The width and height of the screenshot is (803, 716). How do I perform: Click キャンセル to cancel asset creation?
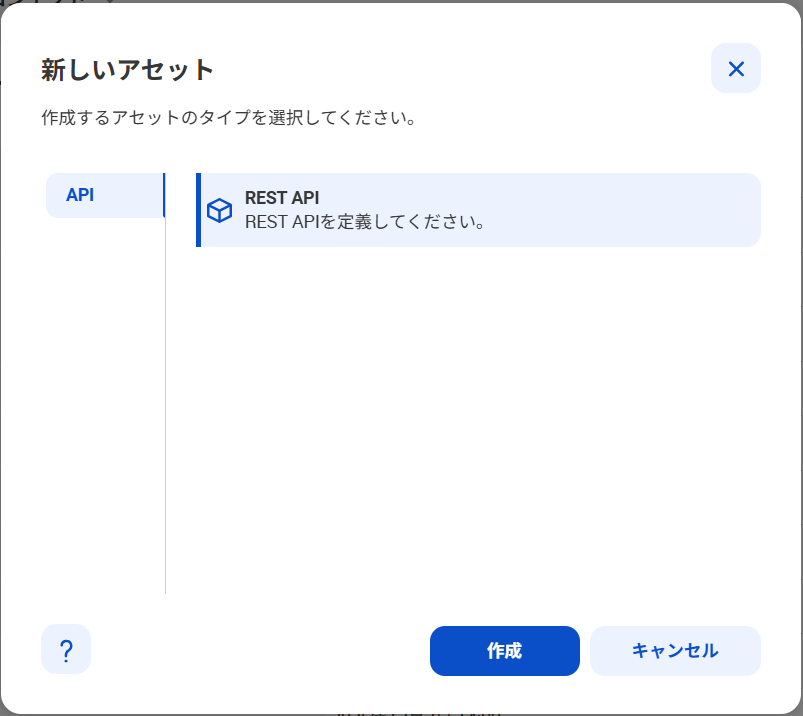pos(675,650)
